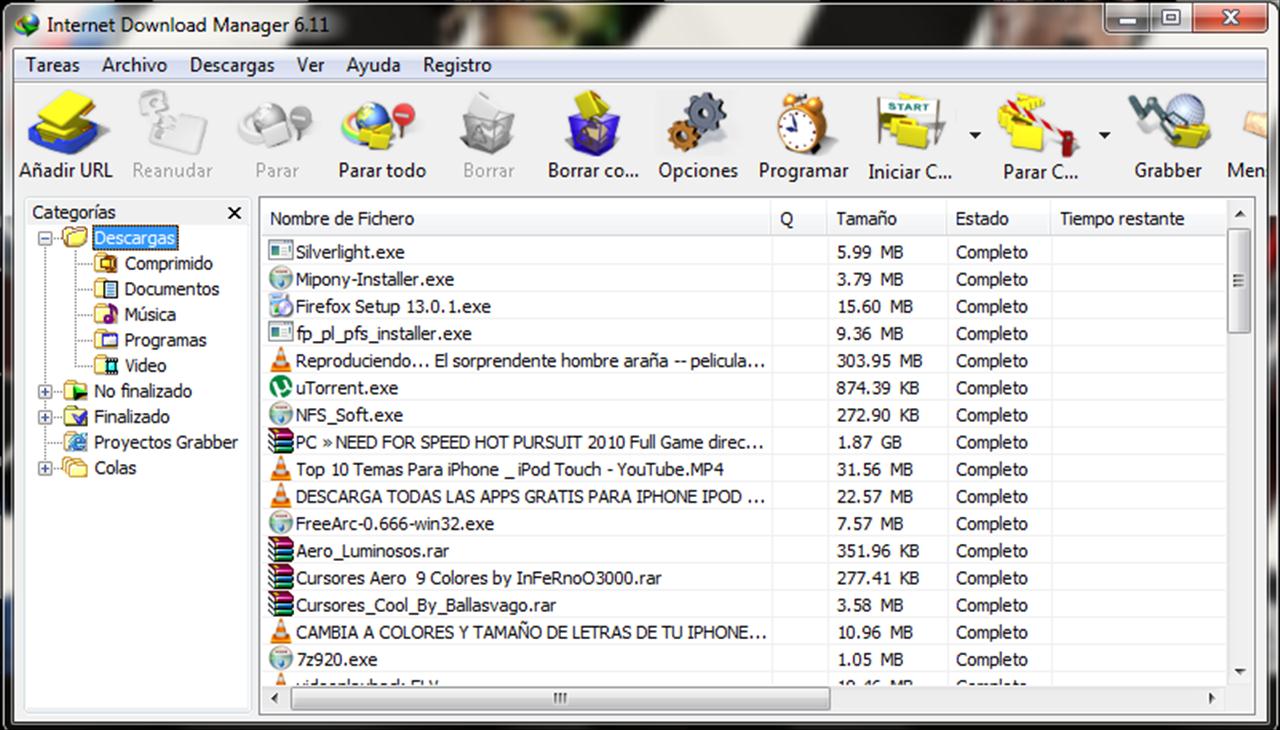Viewport: 1280px width, 730px height.
Task: Click the Añadir URL toolbar icon
Action: 66,125
